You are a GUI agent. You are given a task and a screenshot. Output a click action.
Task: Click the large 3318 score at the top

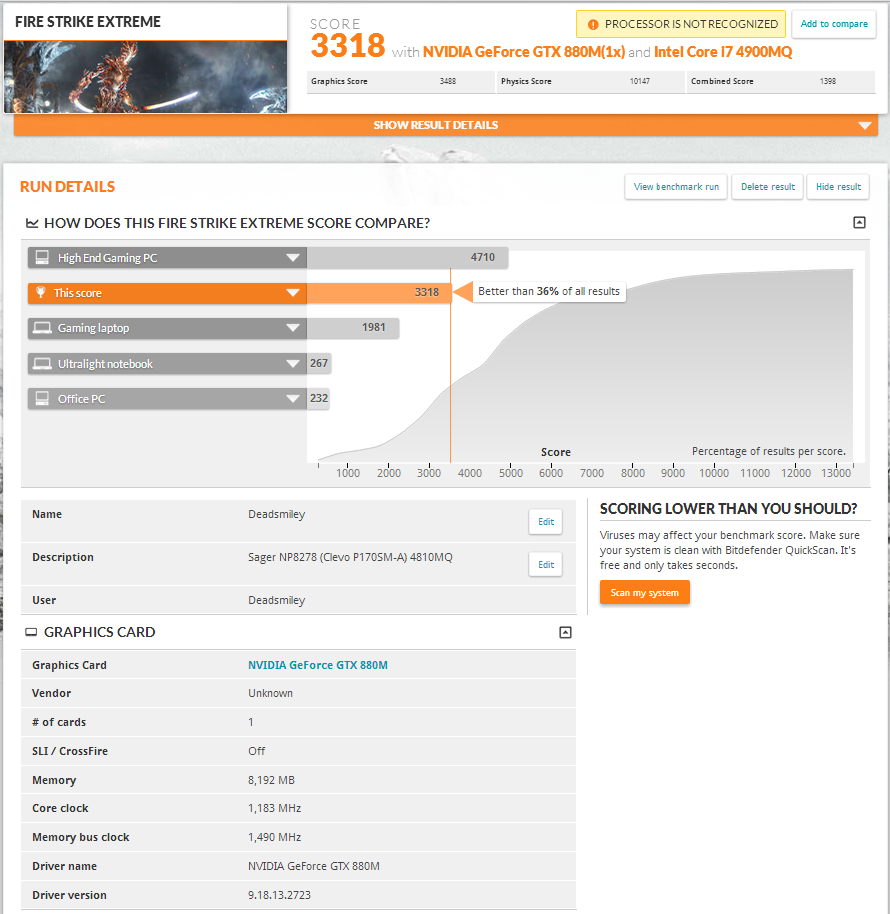348,45
